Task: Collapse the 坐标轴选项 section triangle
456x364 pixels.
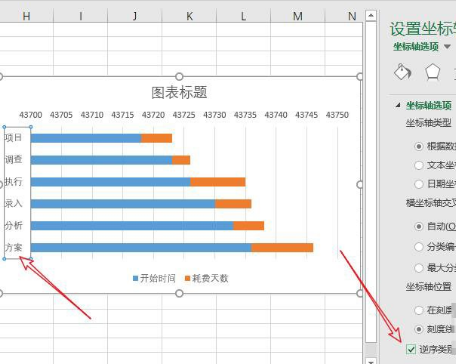Action: (398, 105)
